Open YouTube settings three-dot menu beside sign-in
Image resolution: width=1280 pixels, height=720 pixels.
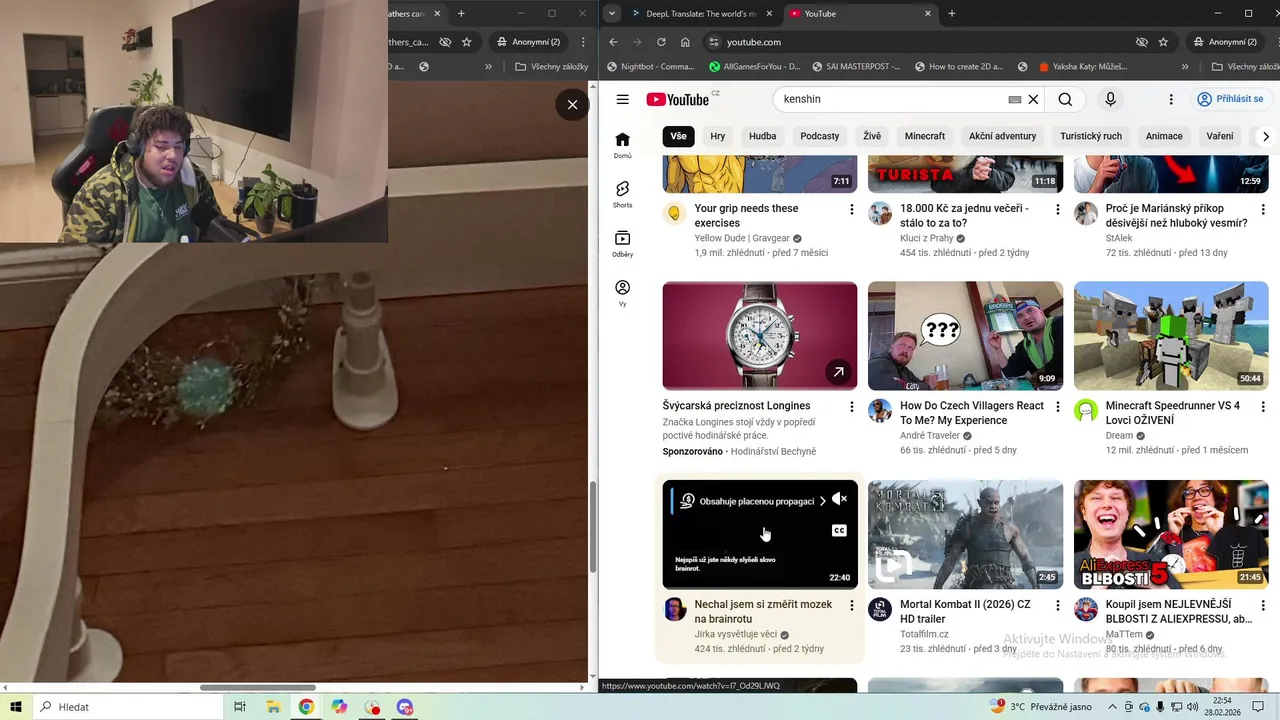pos(1171,99)
